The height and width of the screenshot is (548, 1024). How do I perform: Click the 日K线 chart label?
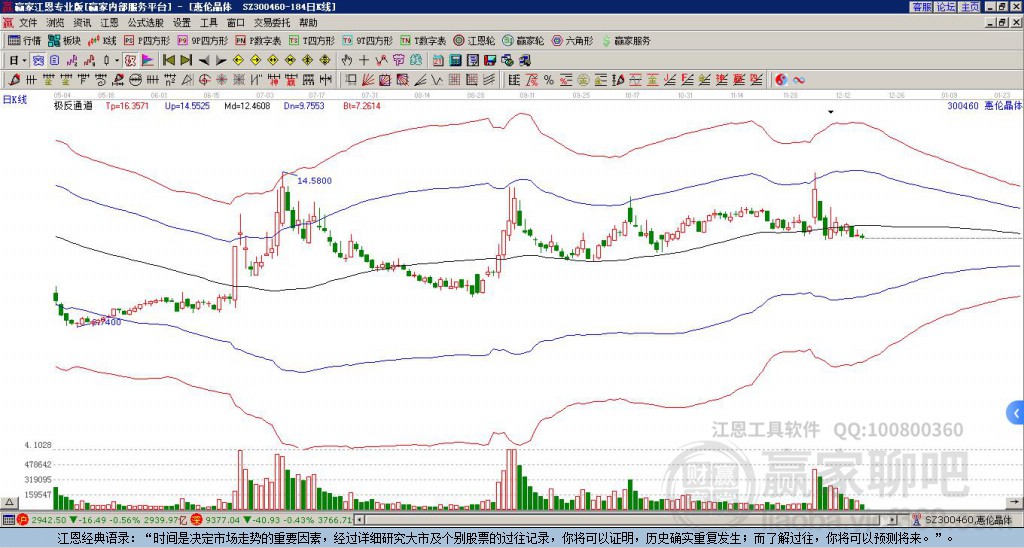point(14,100)
